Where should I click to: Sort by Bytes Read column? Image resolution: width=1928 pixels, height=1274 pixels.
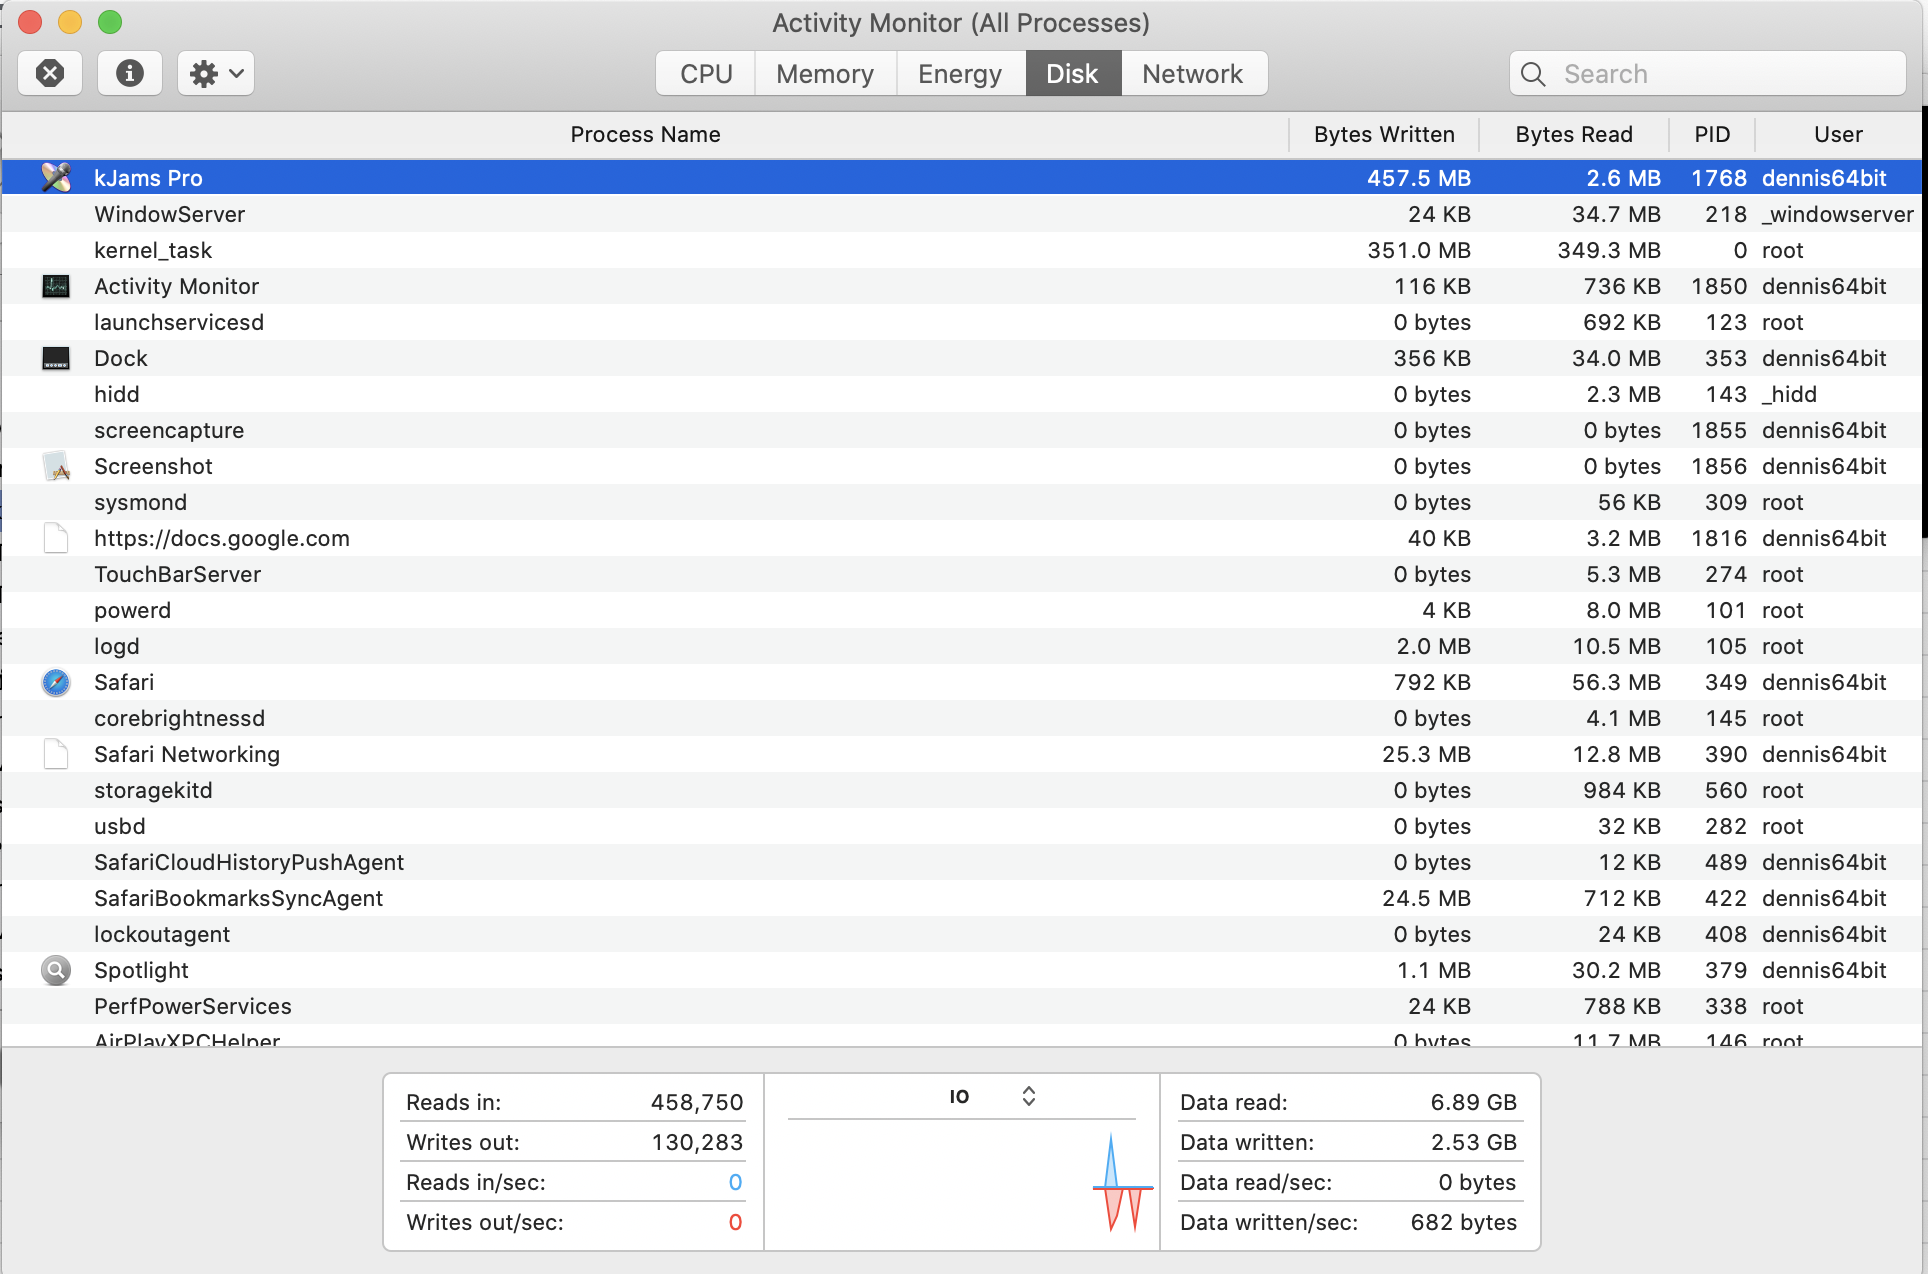pyautogui.click(x=1574, y=135)
